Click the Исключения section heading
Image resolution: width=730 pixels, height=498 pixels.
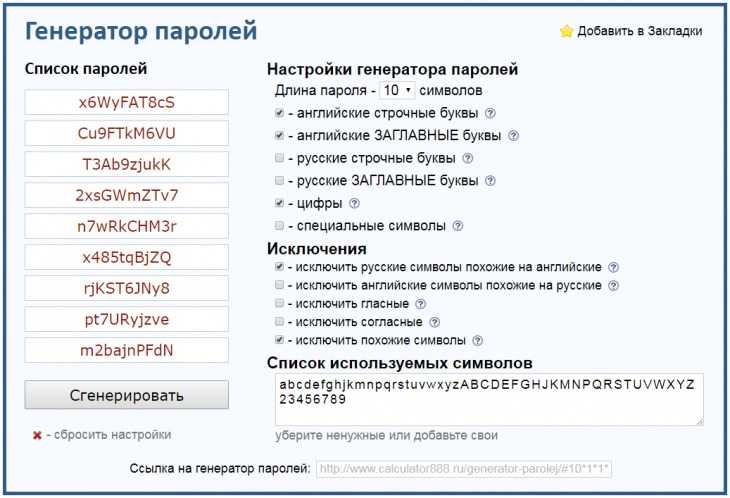click(x=317, y=249)
